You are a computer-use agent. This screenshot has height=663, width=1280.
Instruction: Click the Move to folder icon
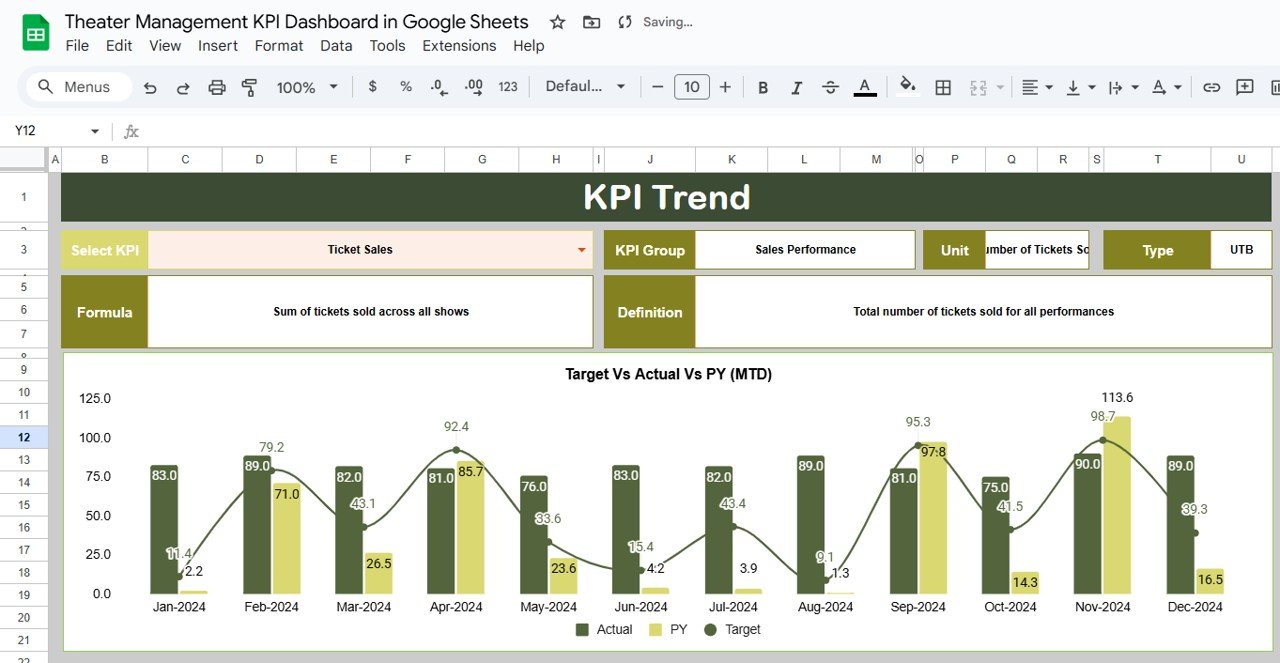[592, 22]
